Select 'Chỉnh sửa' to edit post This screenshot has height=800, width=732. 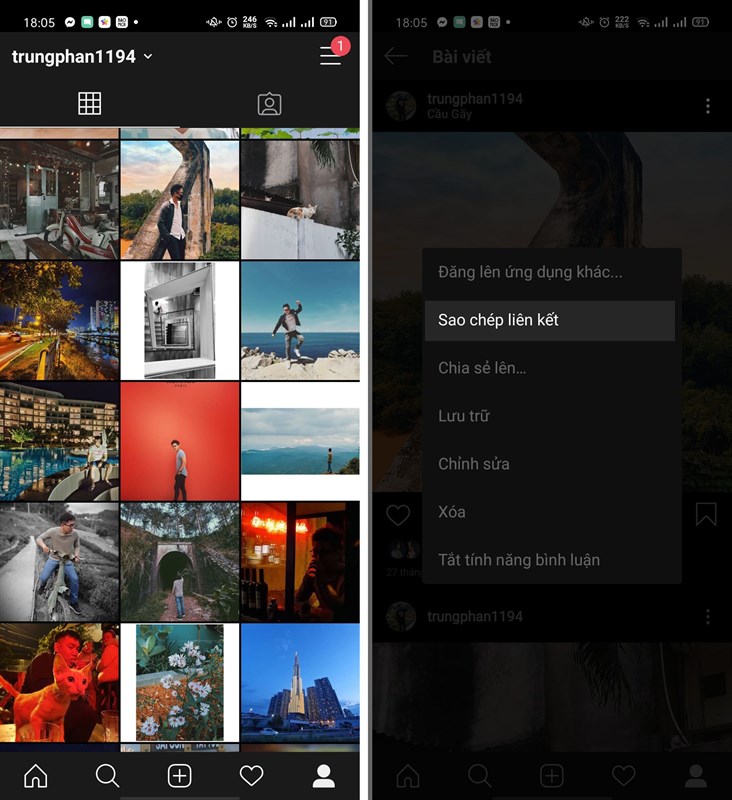click(x=552, y=464)
